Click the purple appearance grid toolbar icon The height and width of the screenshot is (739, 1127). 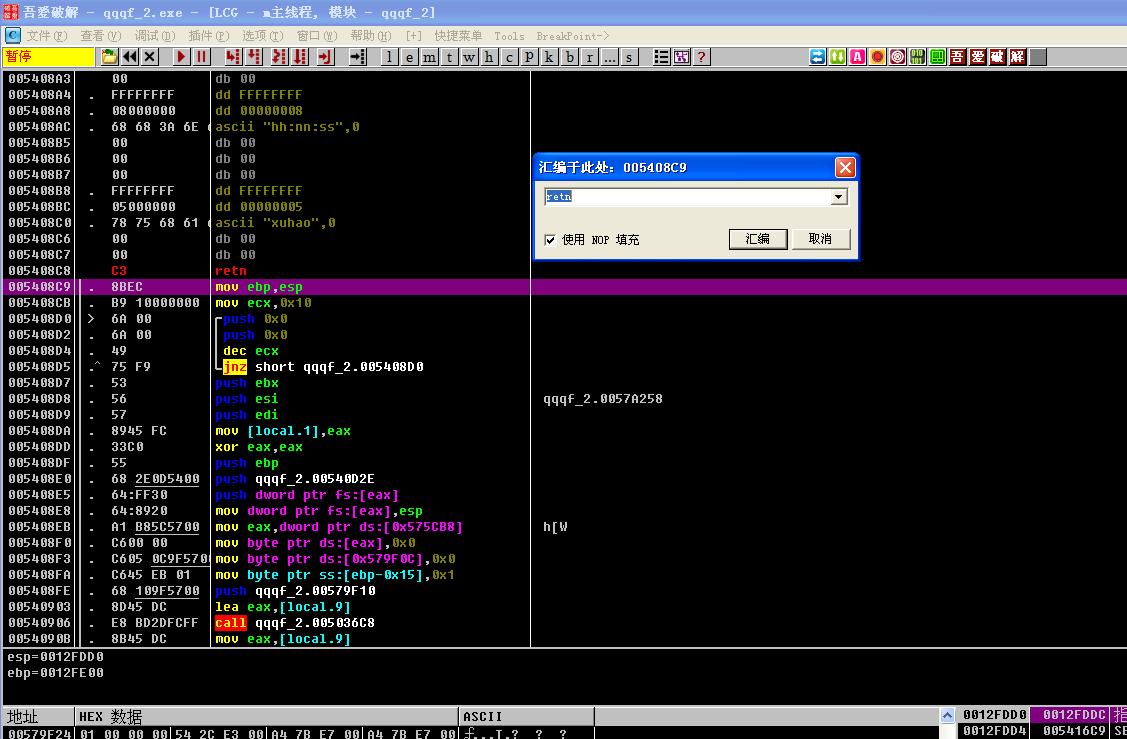(x=681, y=57)
